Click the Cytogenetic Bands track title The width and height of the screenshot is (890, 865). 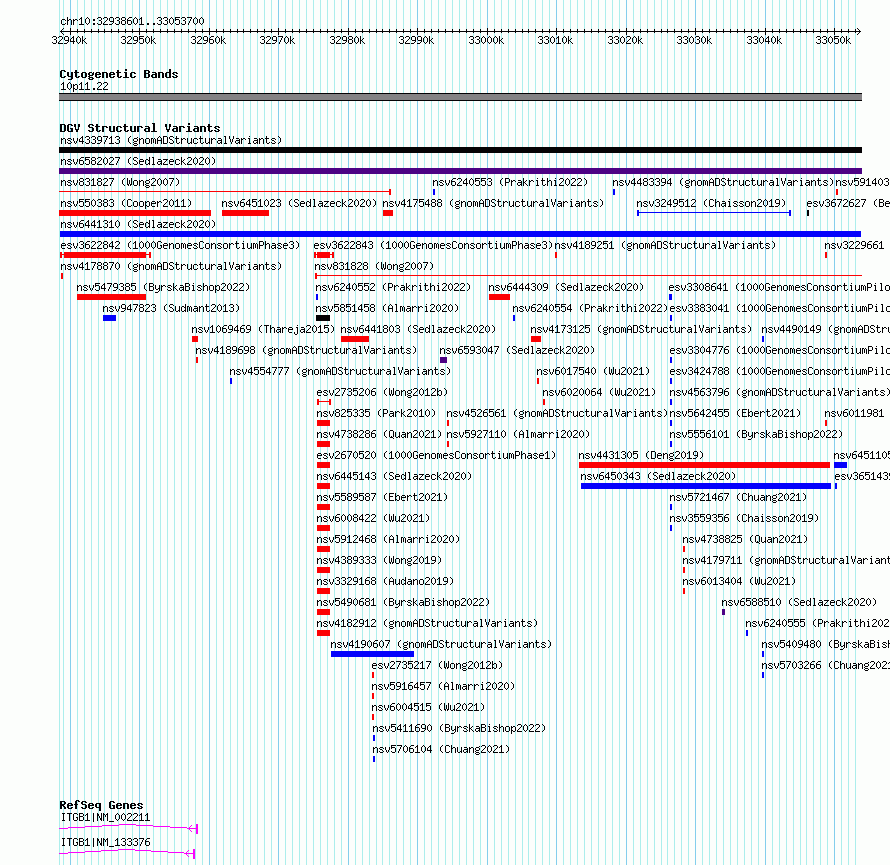point(119,74)
